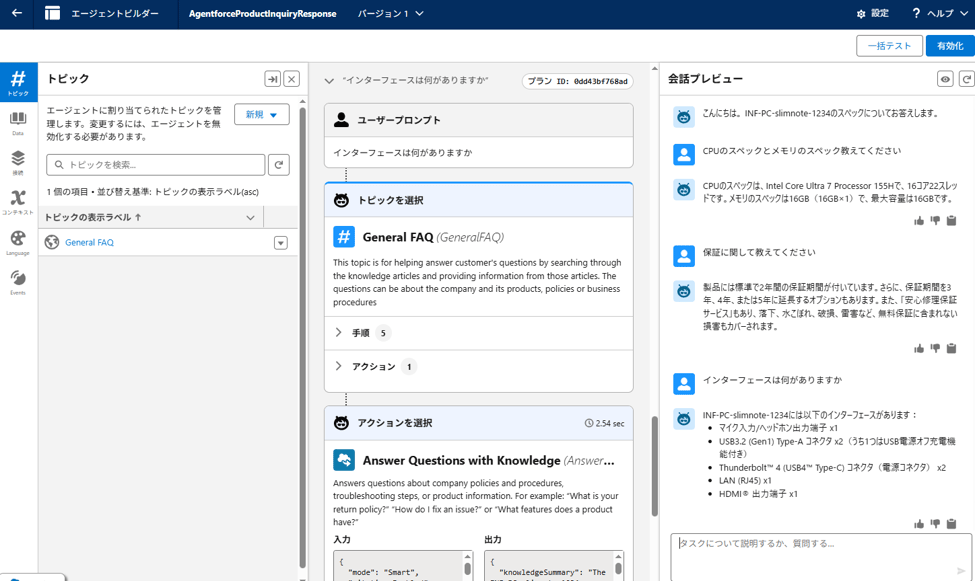Open the 接続 layers sidebar tab
This screenshot has width=975, height=581.
tap(18, 162)
